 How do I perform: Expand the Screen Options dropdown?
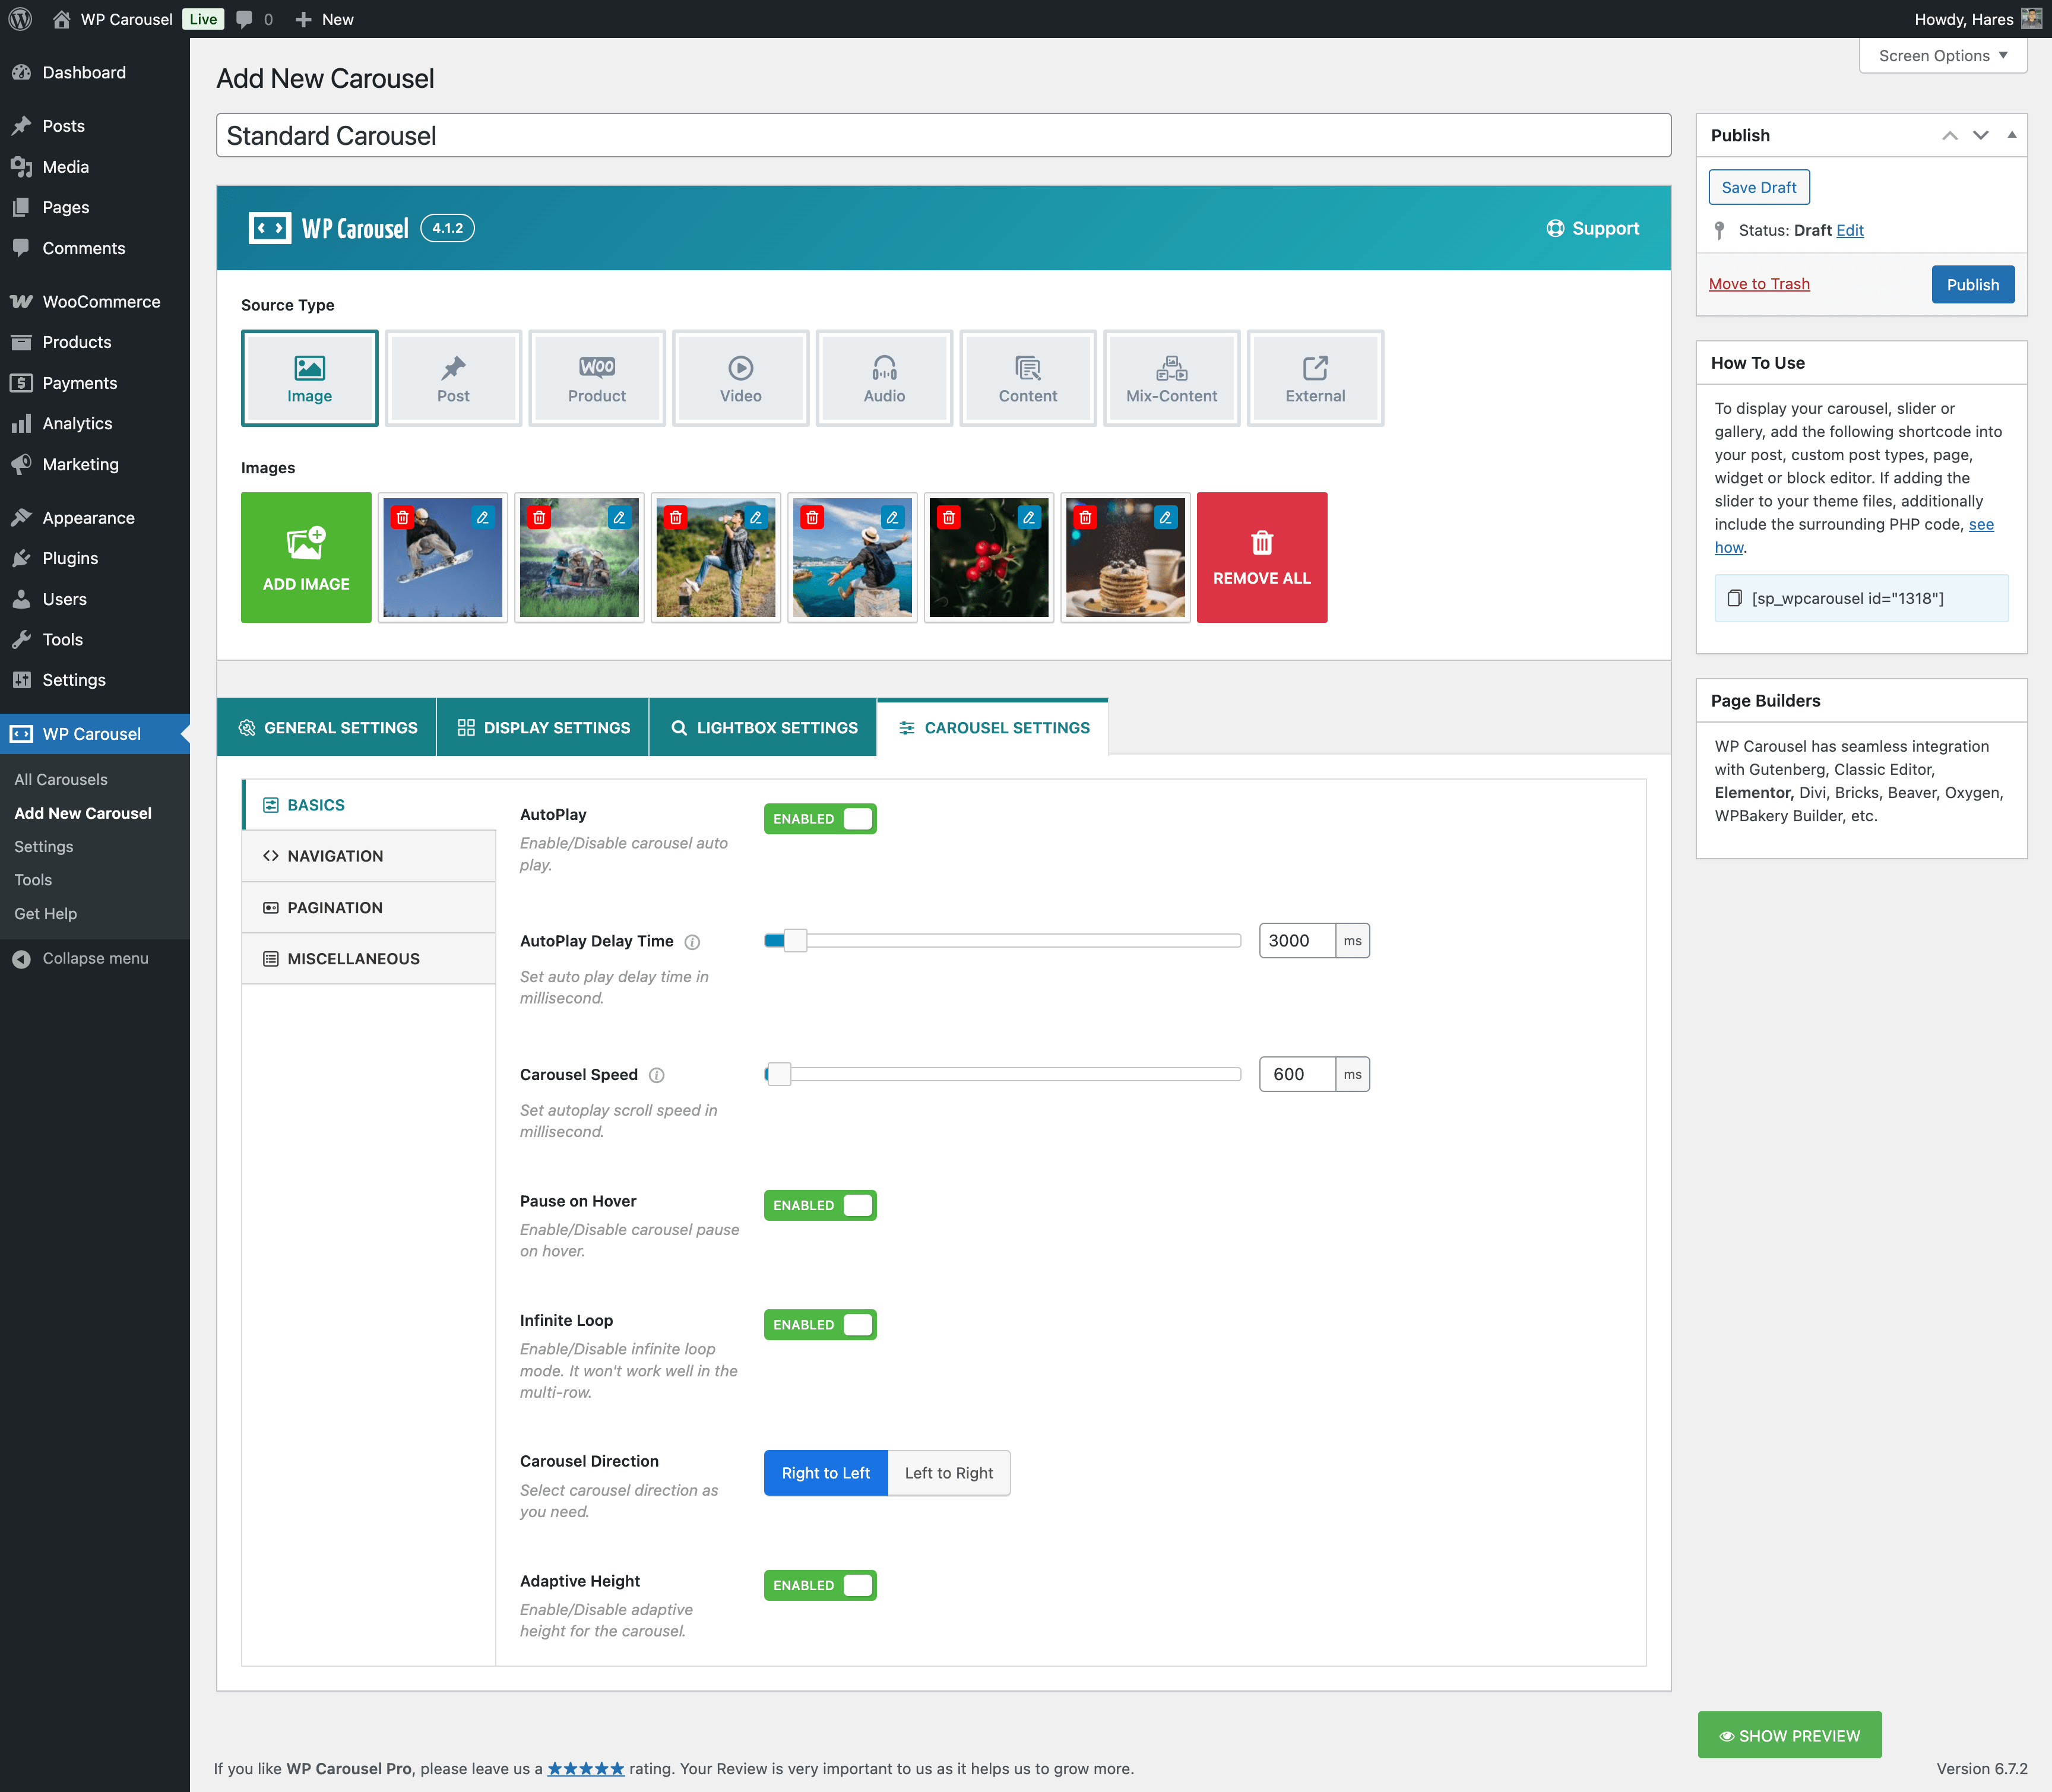click(x=1943, y=56)
